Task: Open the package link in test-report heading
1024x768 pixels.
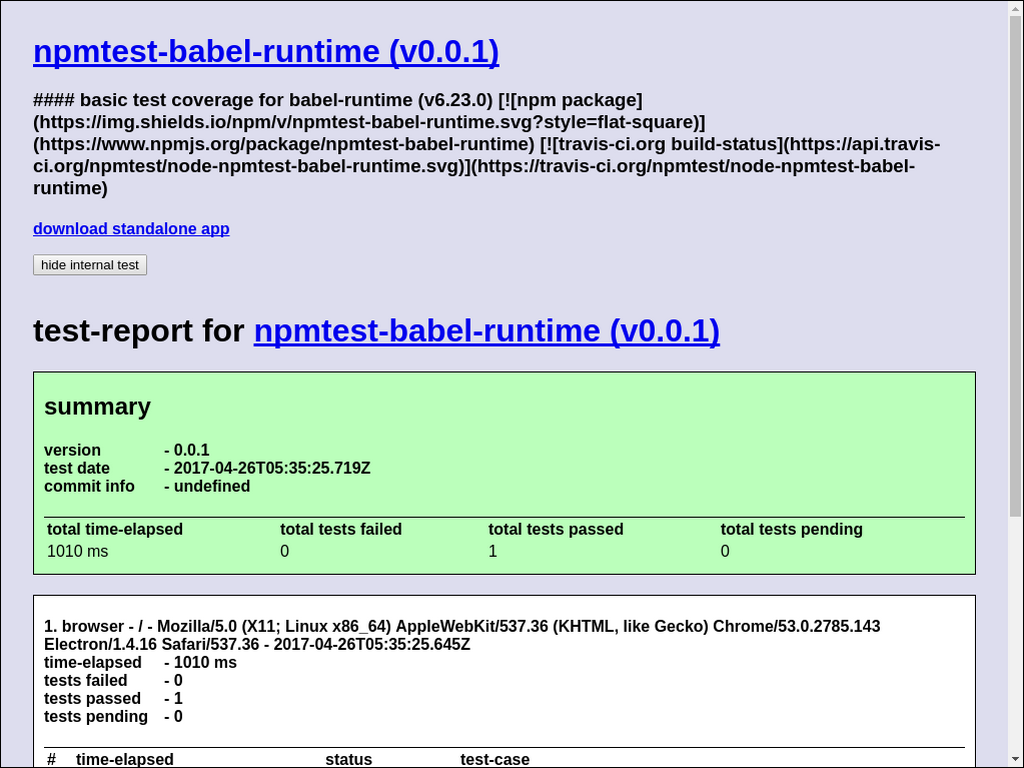Action: pyautogui.click(x=486, y=331)
